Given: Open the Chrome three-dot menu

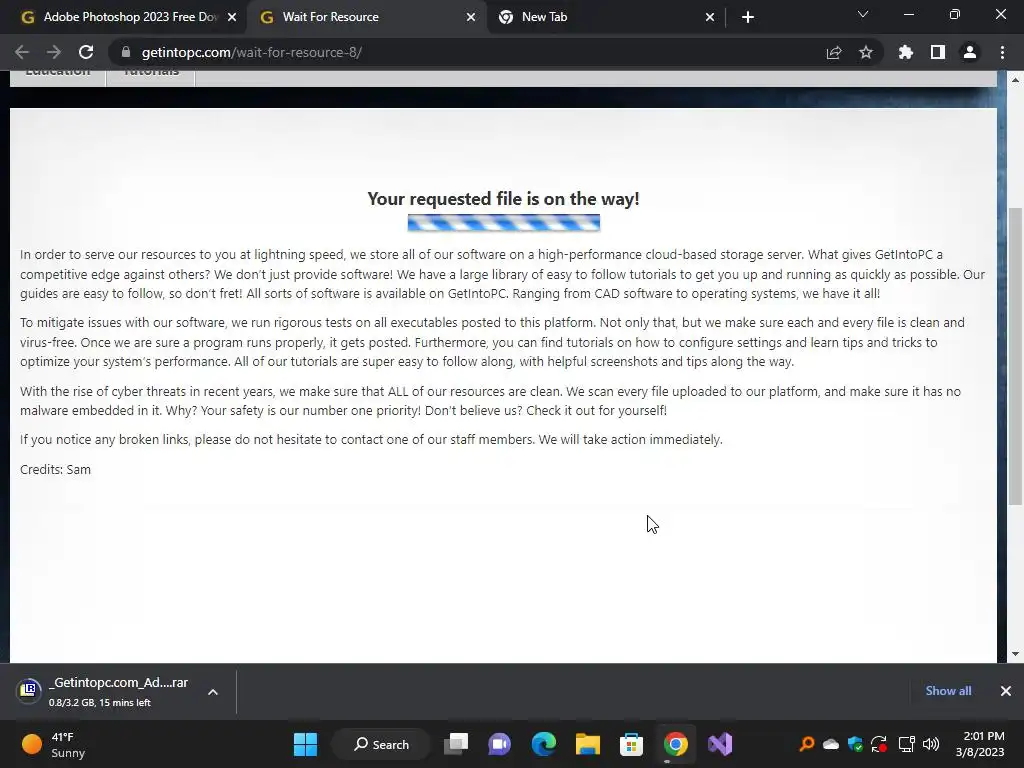Looking at the screenshot, I should click(1002, 52).
